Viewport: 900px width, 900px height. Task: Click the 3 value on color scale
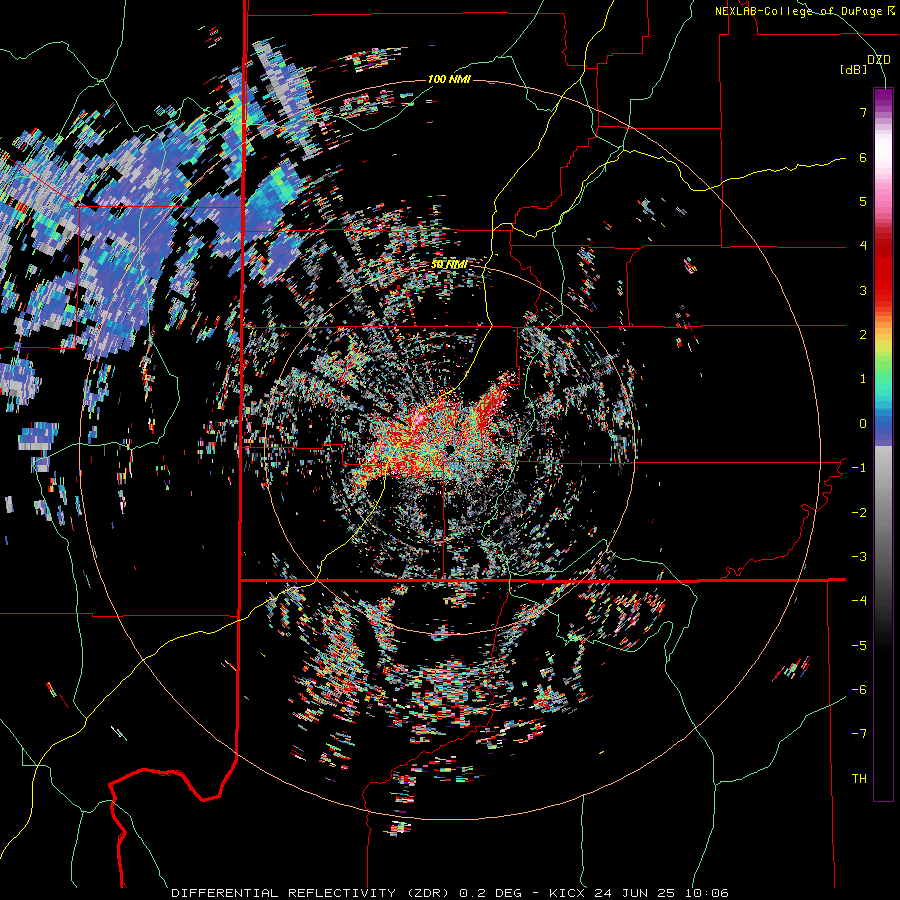[863, 290]
